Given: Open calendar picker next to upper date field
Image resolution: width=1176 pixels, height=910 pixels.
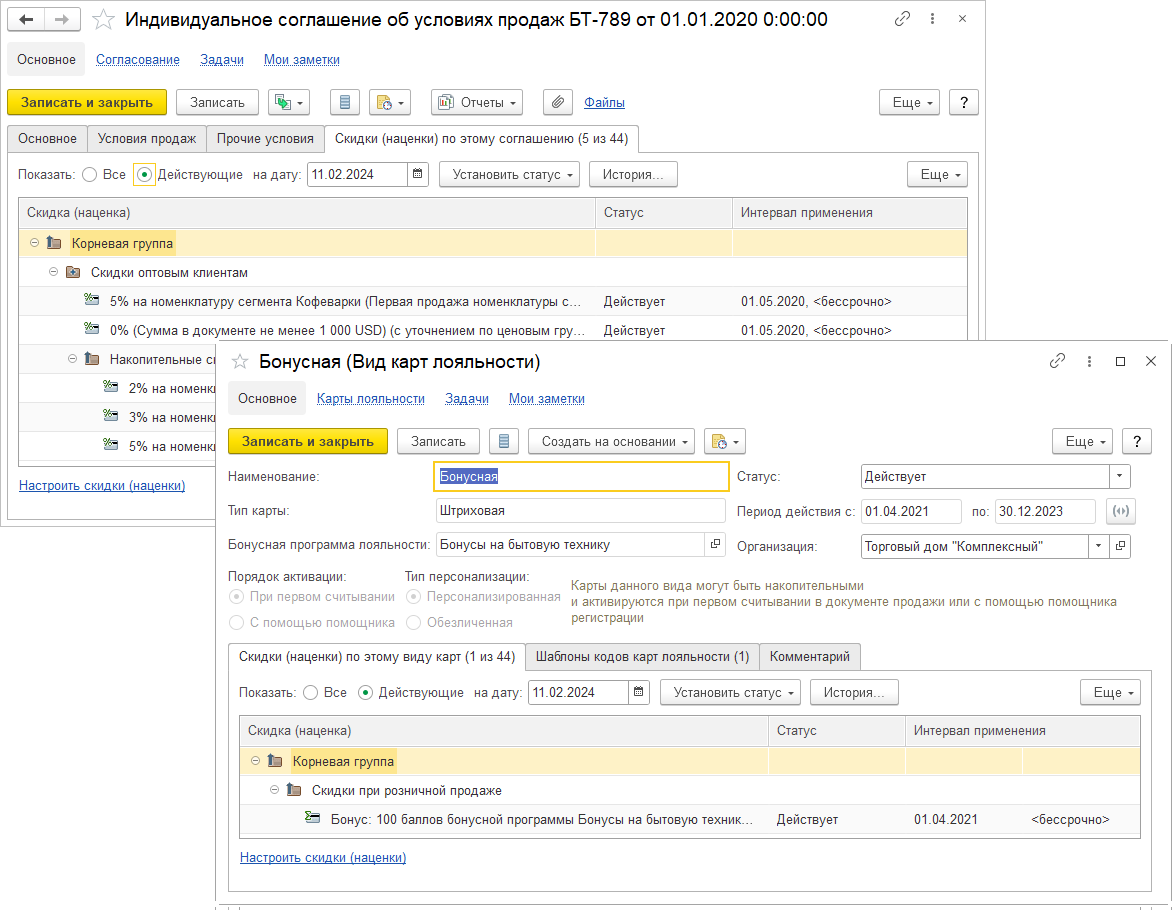Looking at the screenshot, I should 418,174.
